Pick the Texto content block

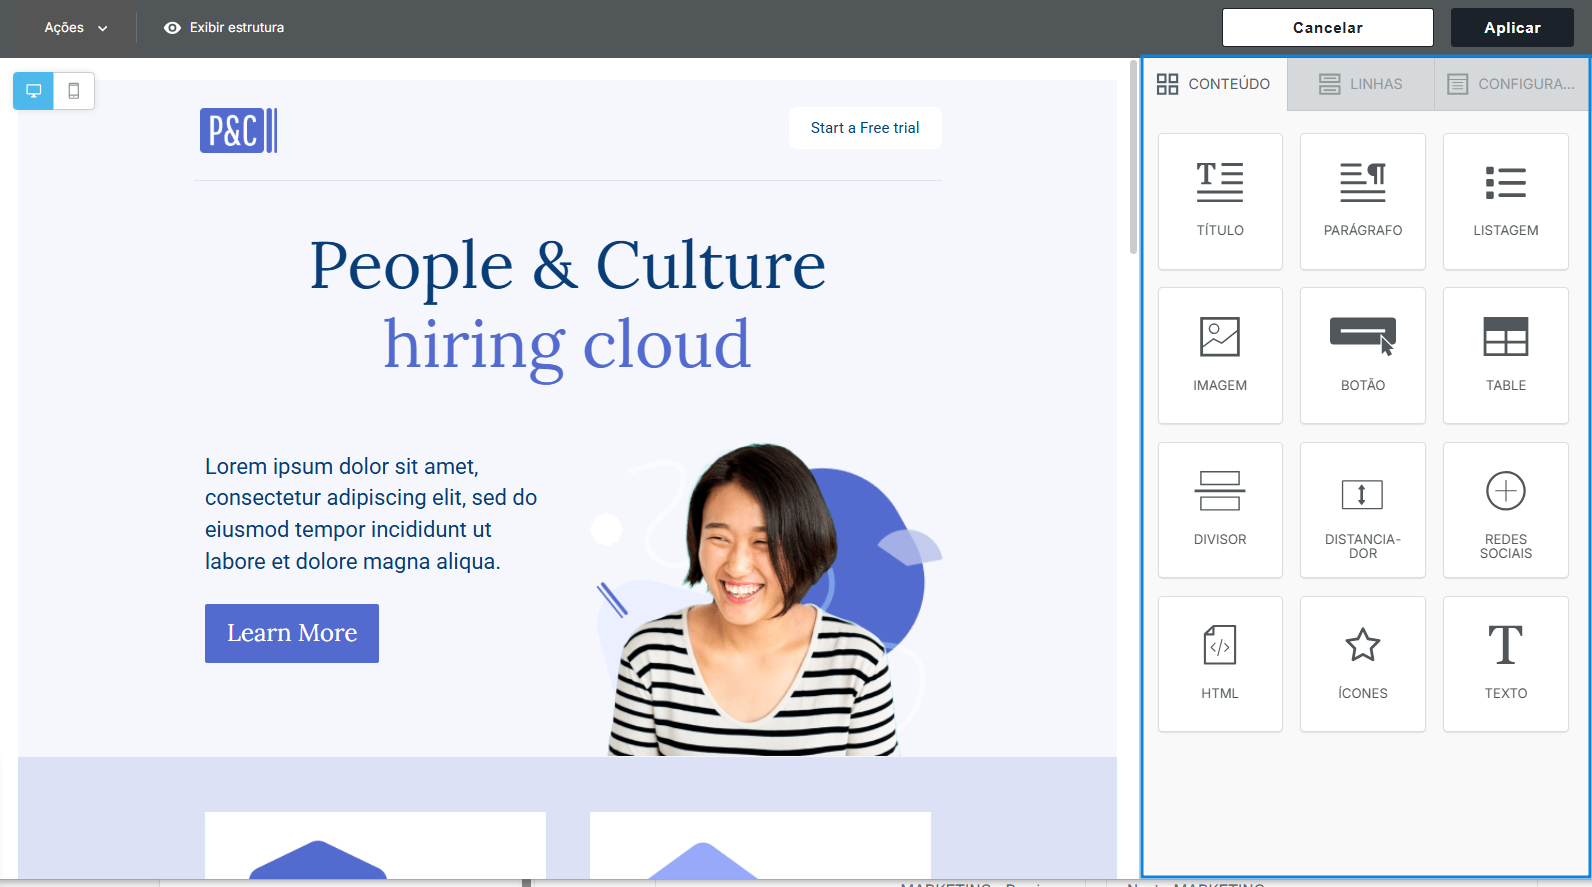pos(1505,664)
